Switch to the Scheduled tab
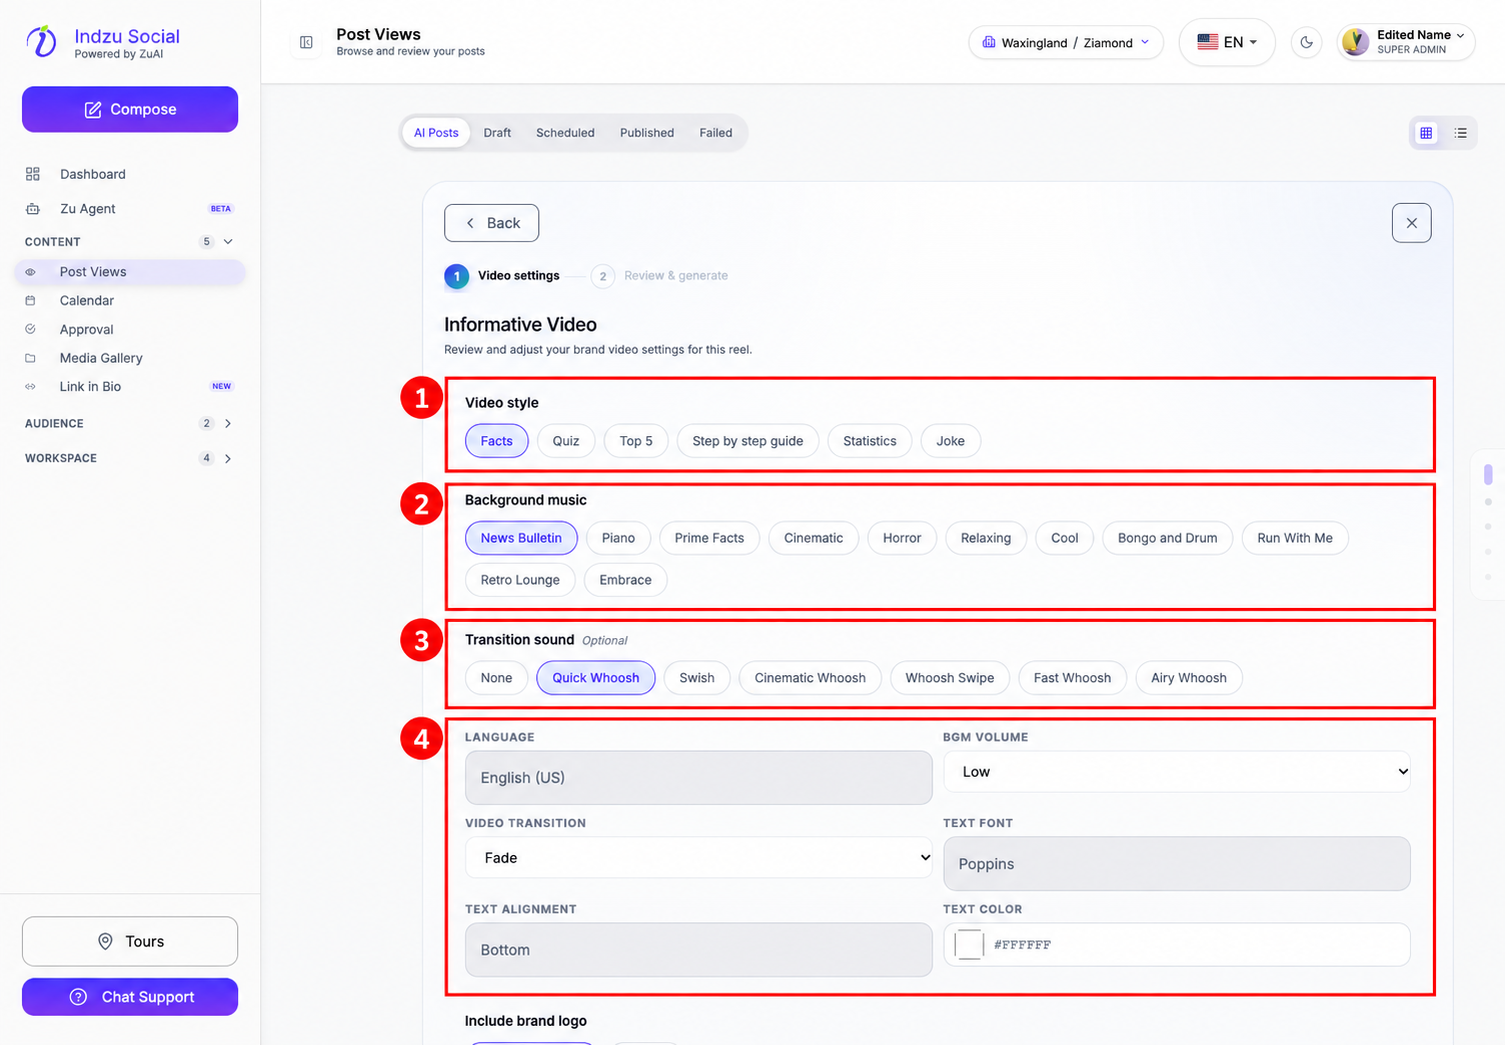Screen dimensions: 1505x1045 [565, 133]
